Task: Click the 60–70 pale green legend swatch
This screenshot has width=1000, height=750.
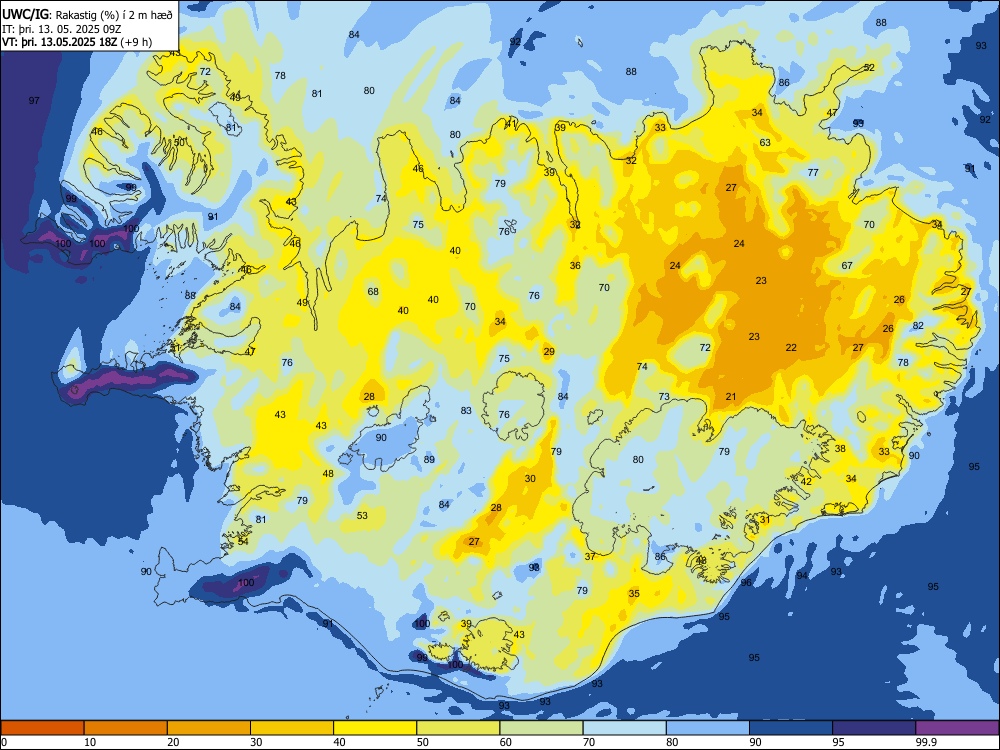Action: coord(541,728)
